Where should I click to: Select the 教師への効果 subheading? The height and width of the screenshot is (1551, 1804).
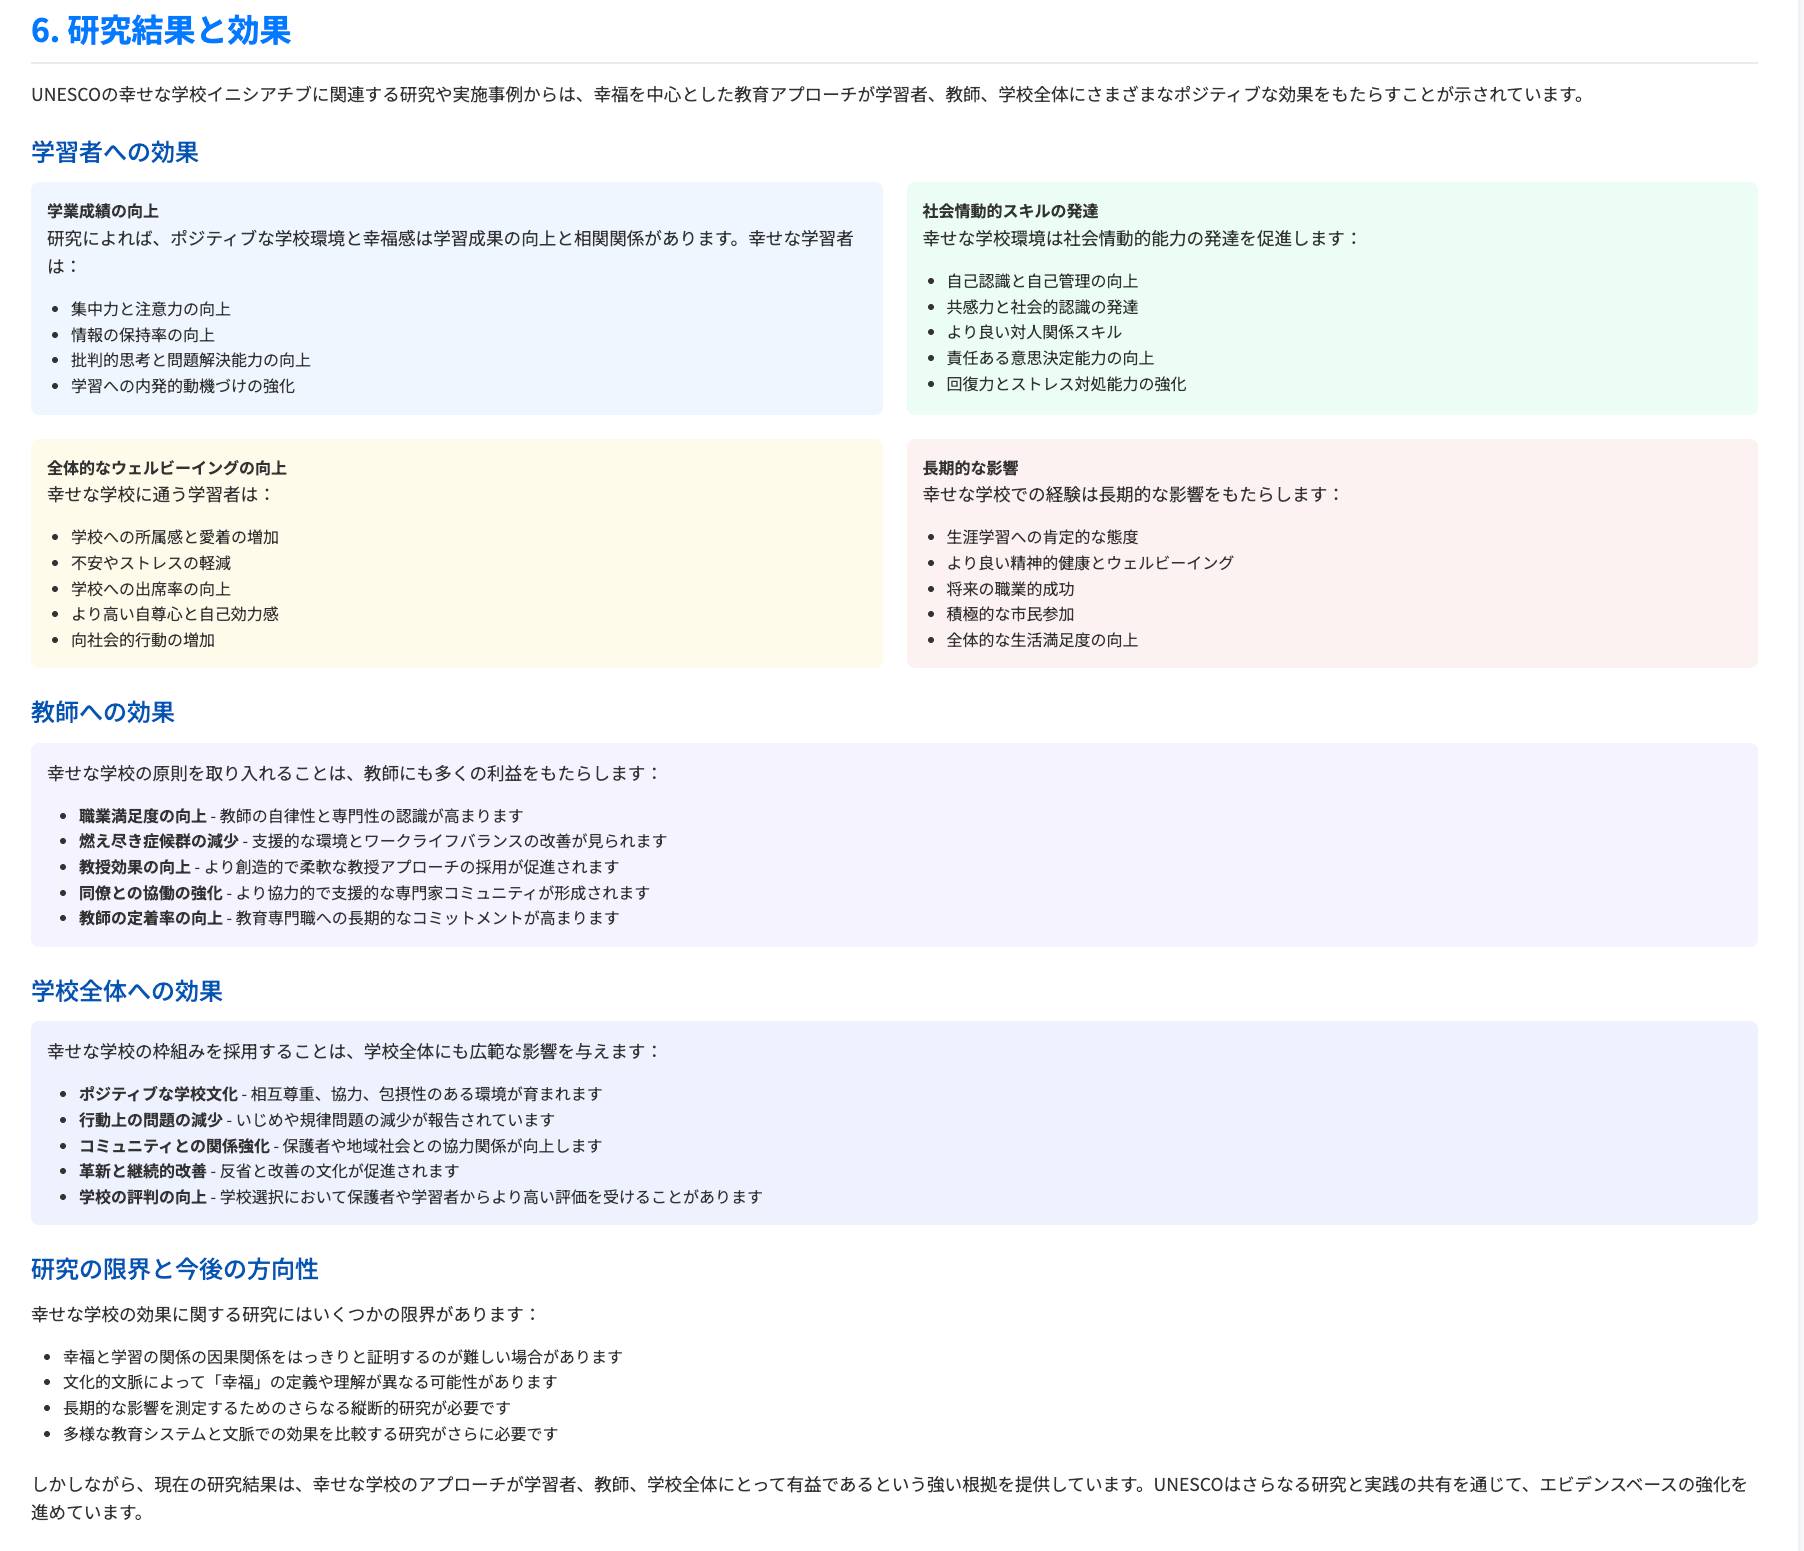coord(103,712)
